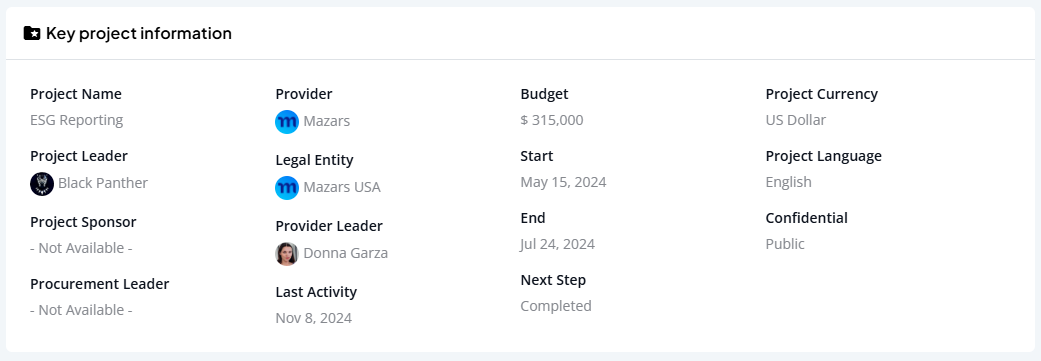Open provider leader Donna Garza's profile

tap(346, 253)
